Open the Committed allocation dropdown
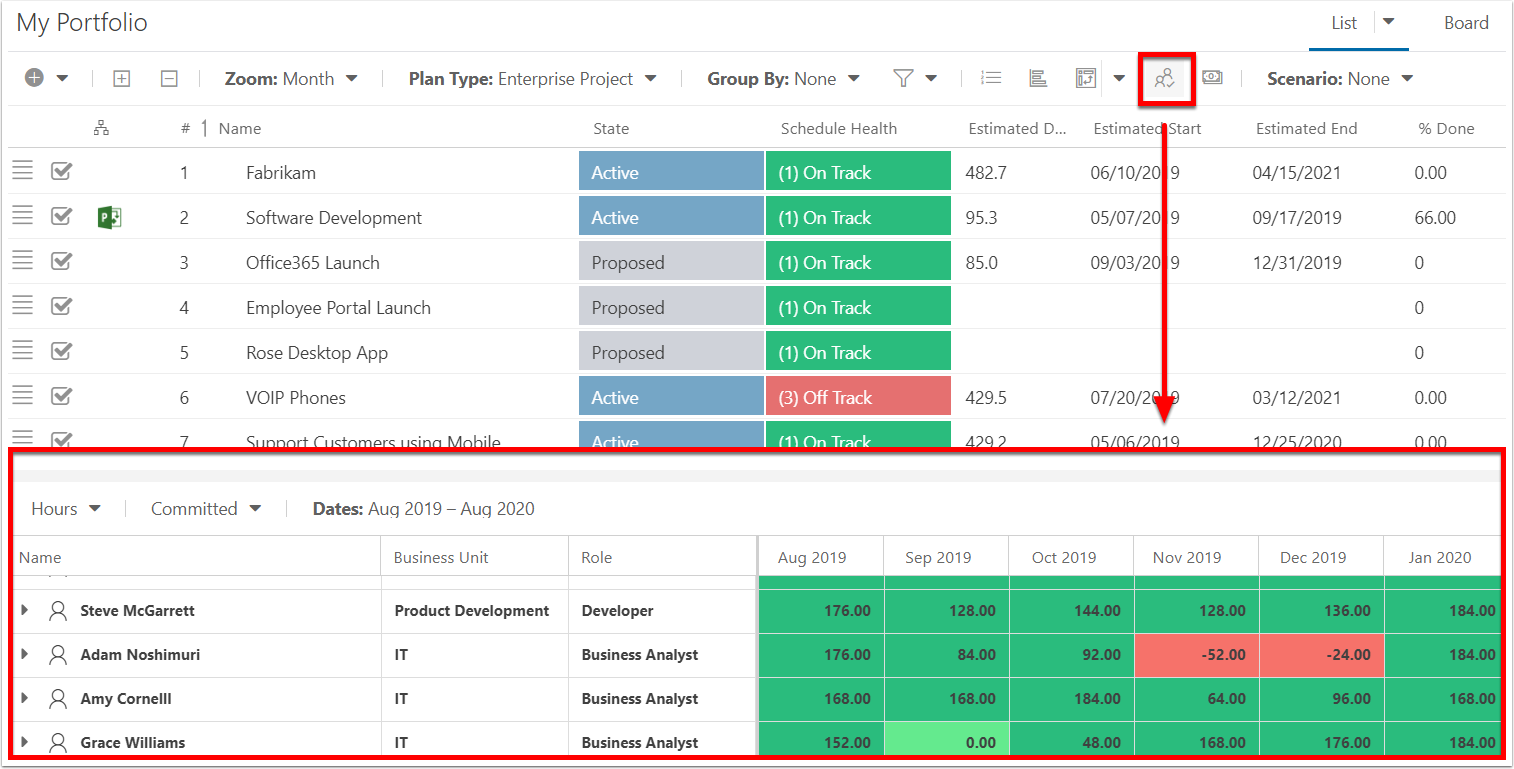The image size is (1514, 769). click(206, 509)
